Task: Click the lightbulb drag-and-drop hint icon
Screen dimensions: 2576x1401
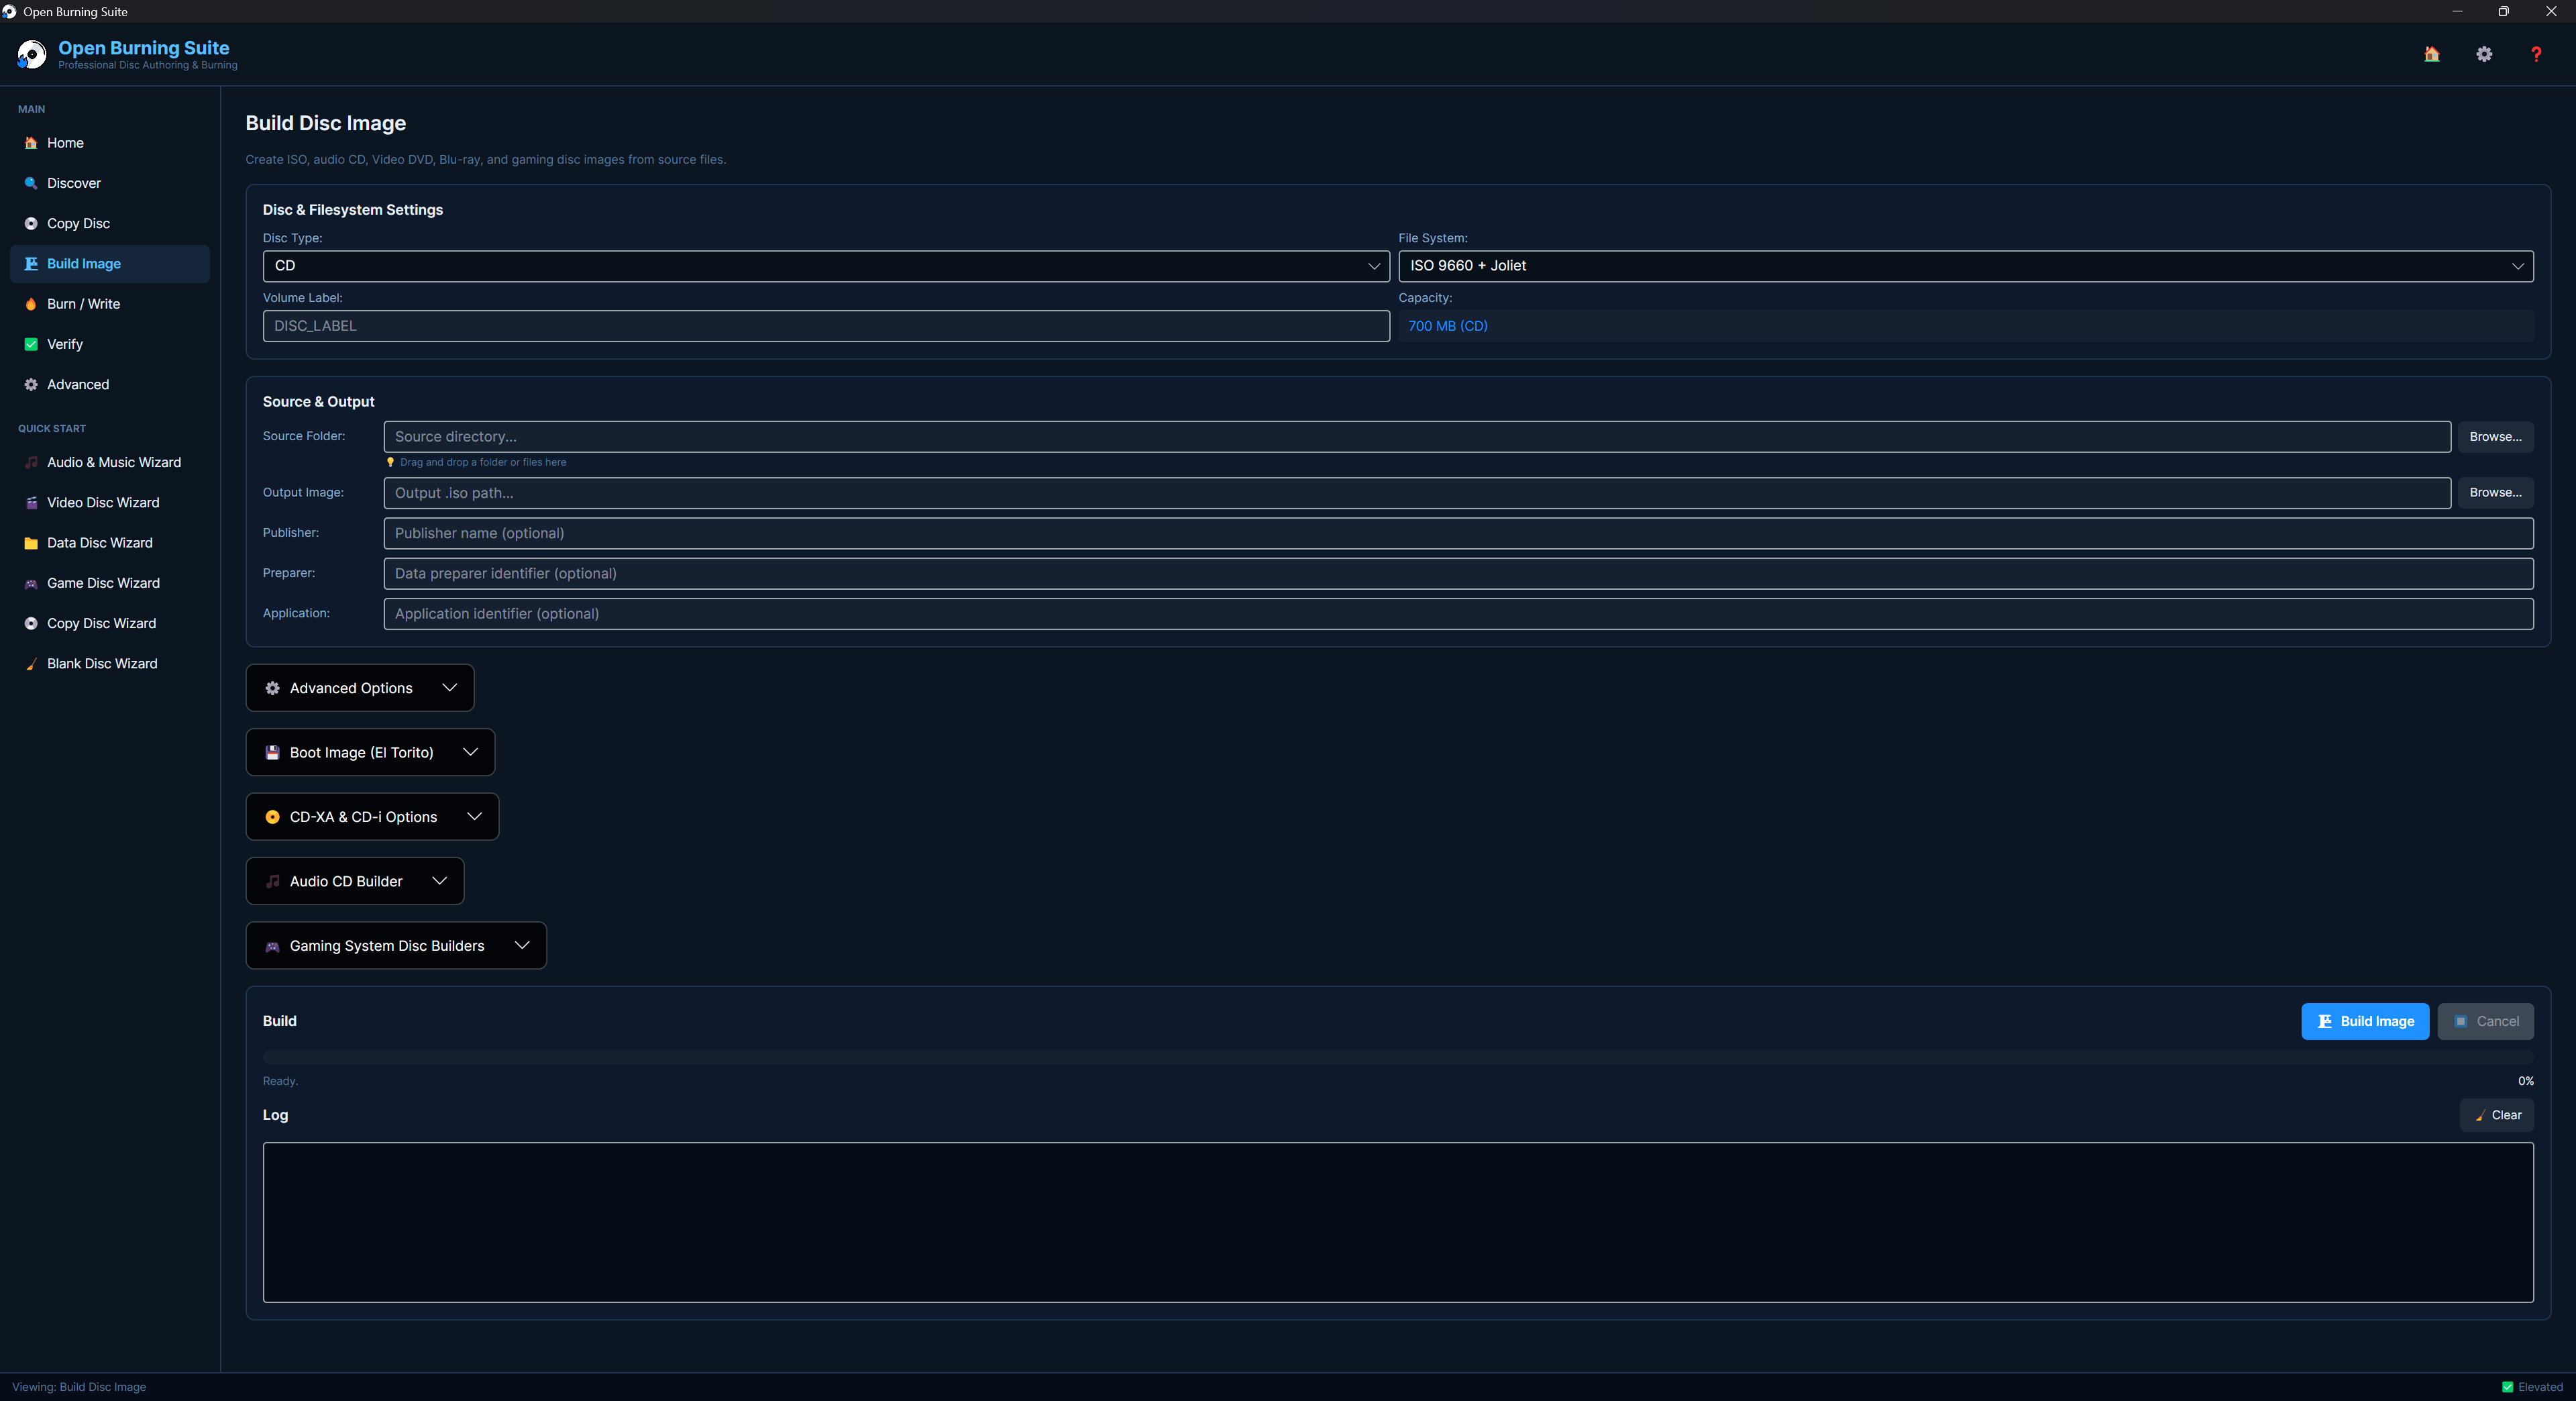Action: click(x=390, y=462)
